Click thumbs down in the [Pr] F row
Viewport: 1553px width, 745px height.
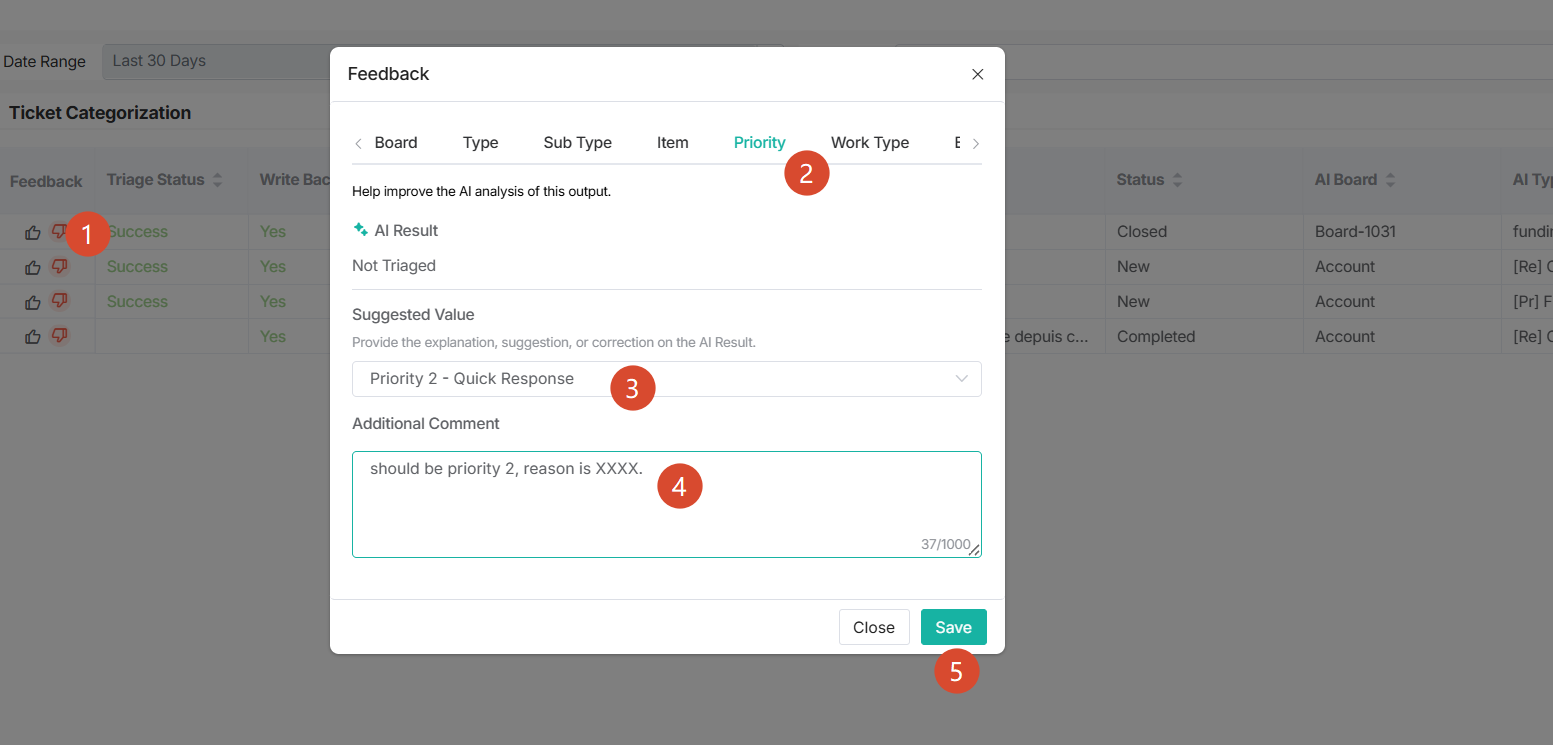coord(59,302)
